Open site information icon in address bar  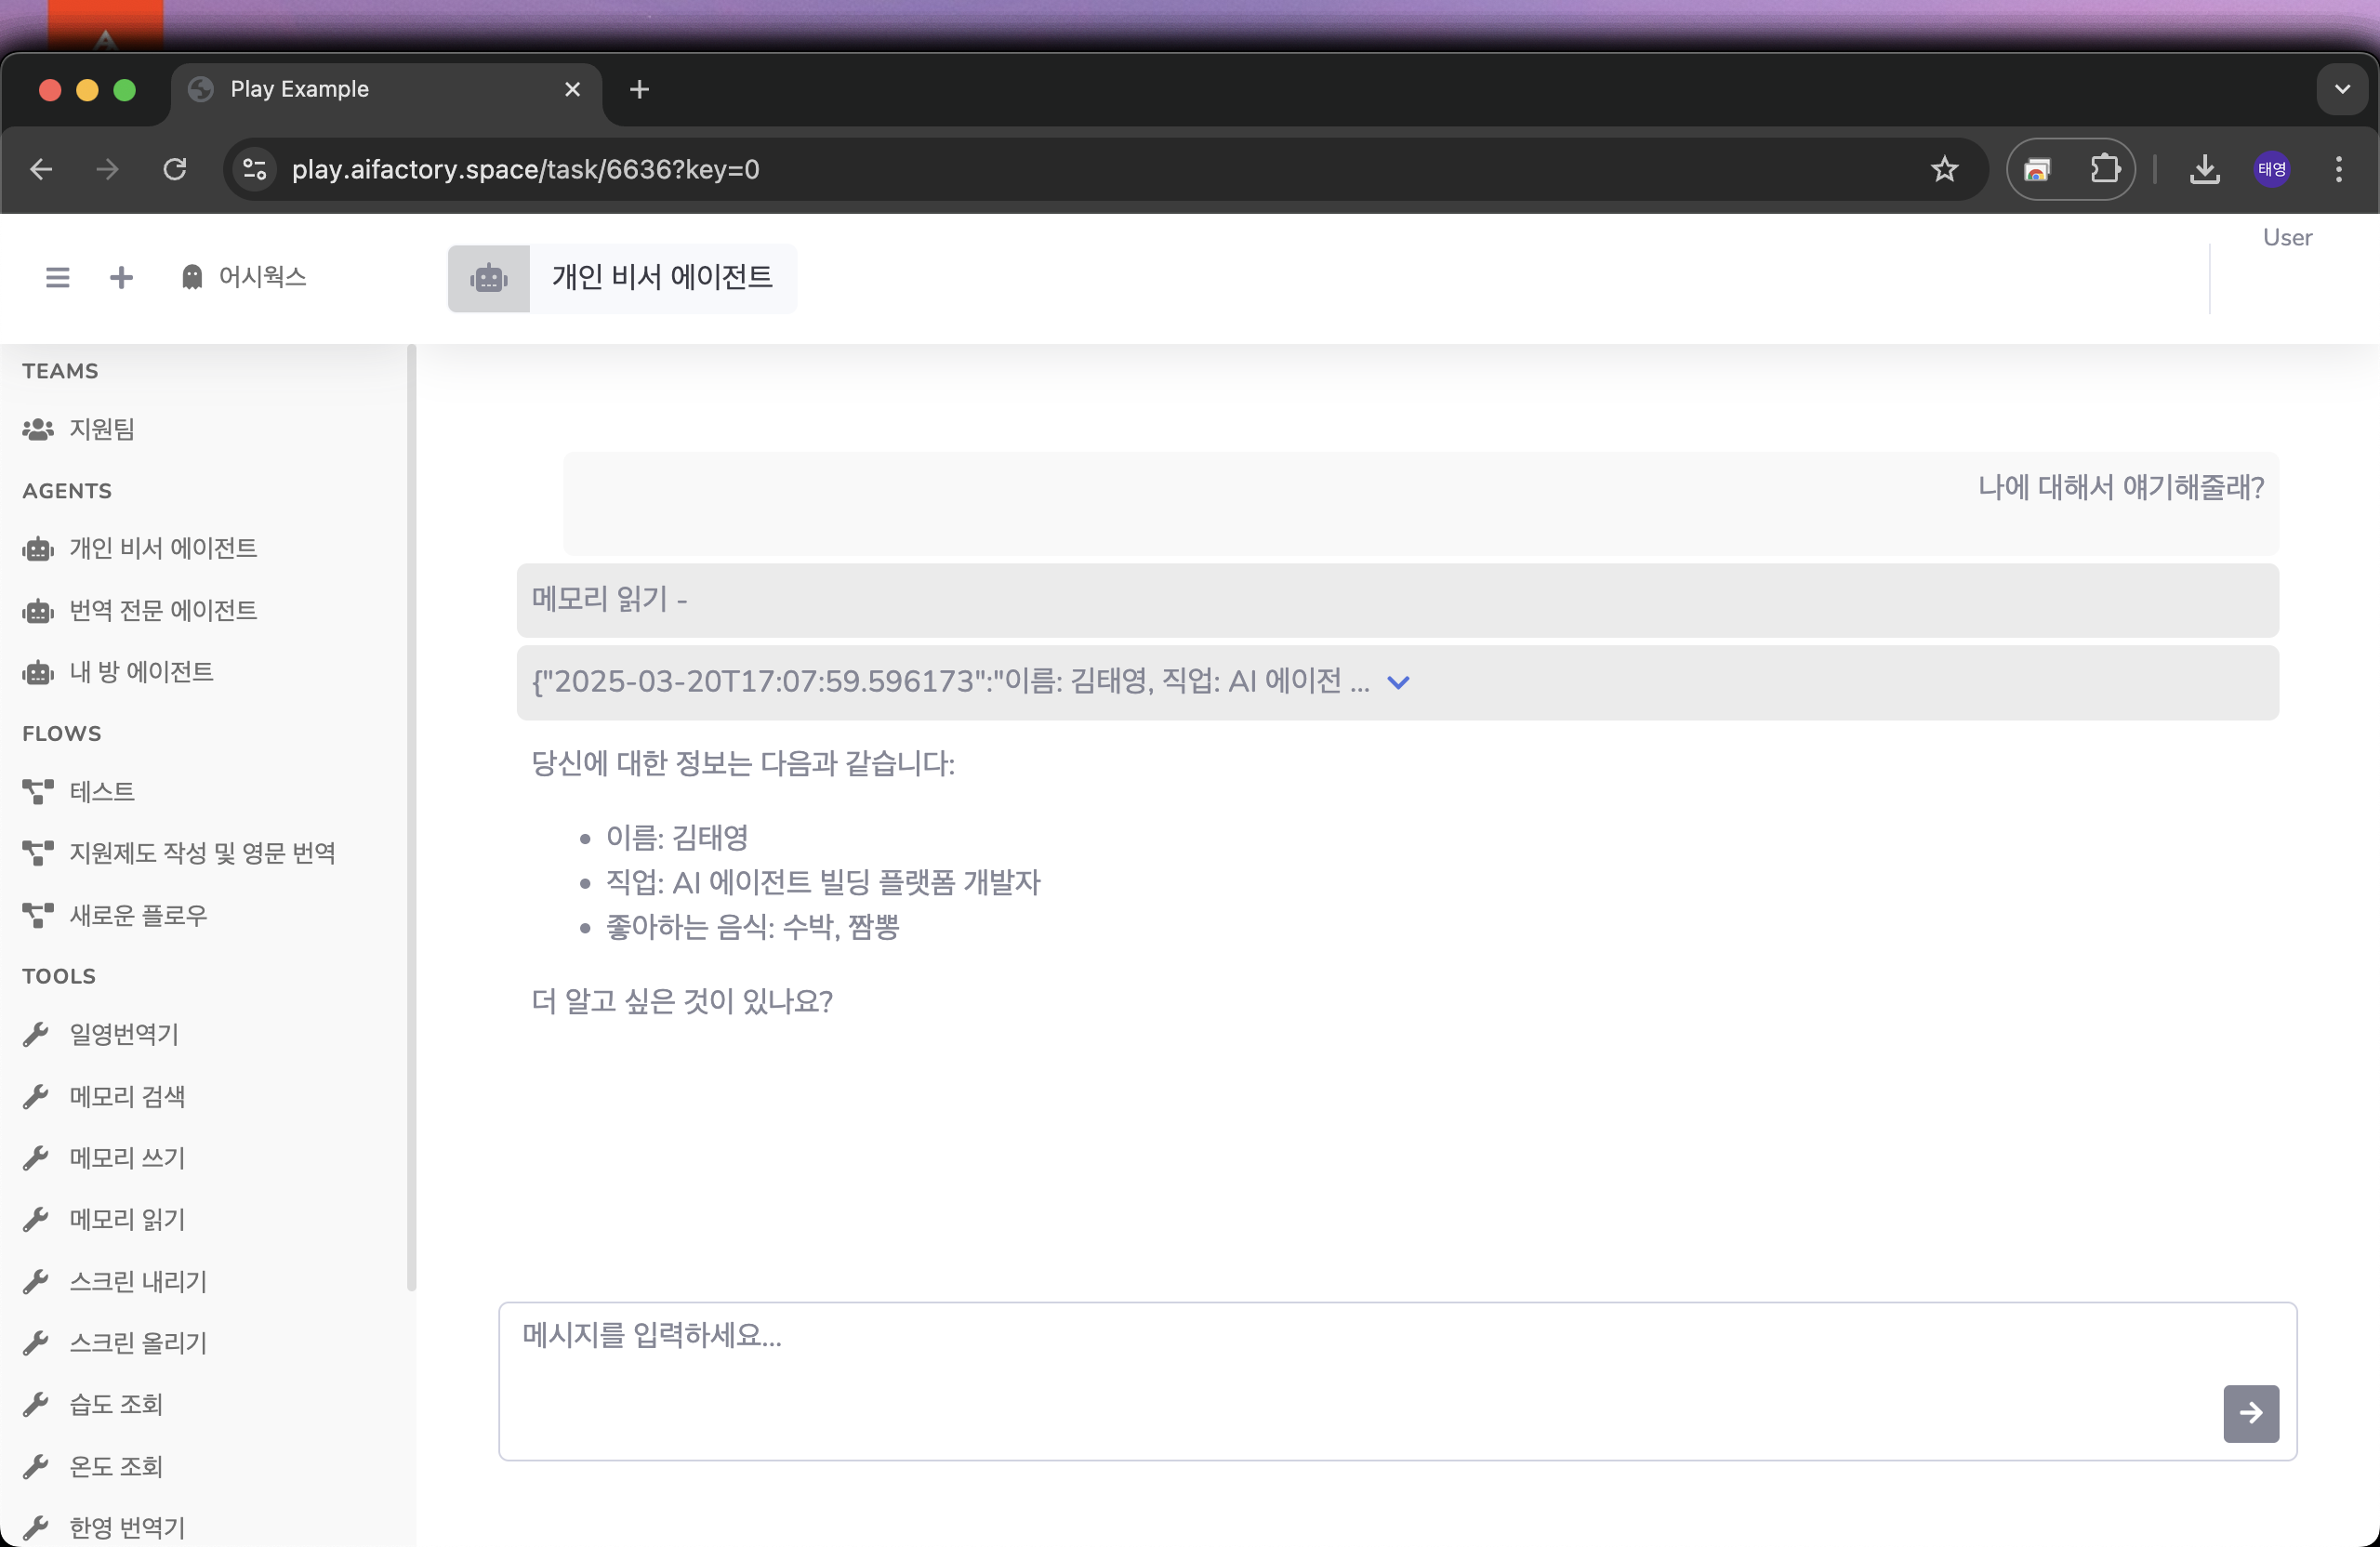click(x=255, y=169)
